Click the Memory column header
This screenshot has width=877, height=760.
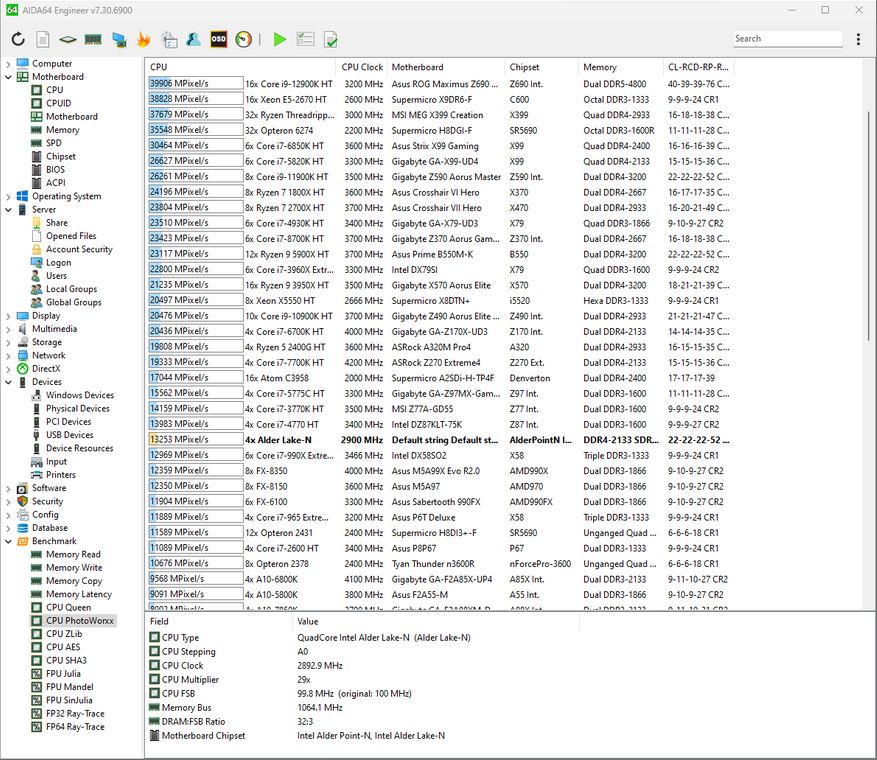tap(621, 67)
